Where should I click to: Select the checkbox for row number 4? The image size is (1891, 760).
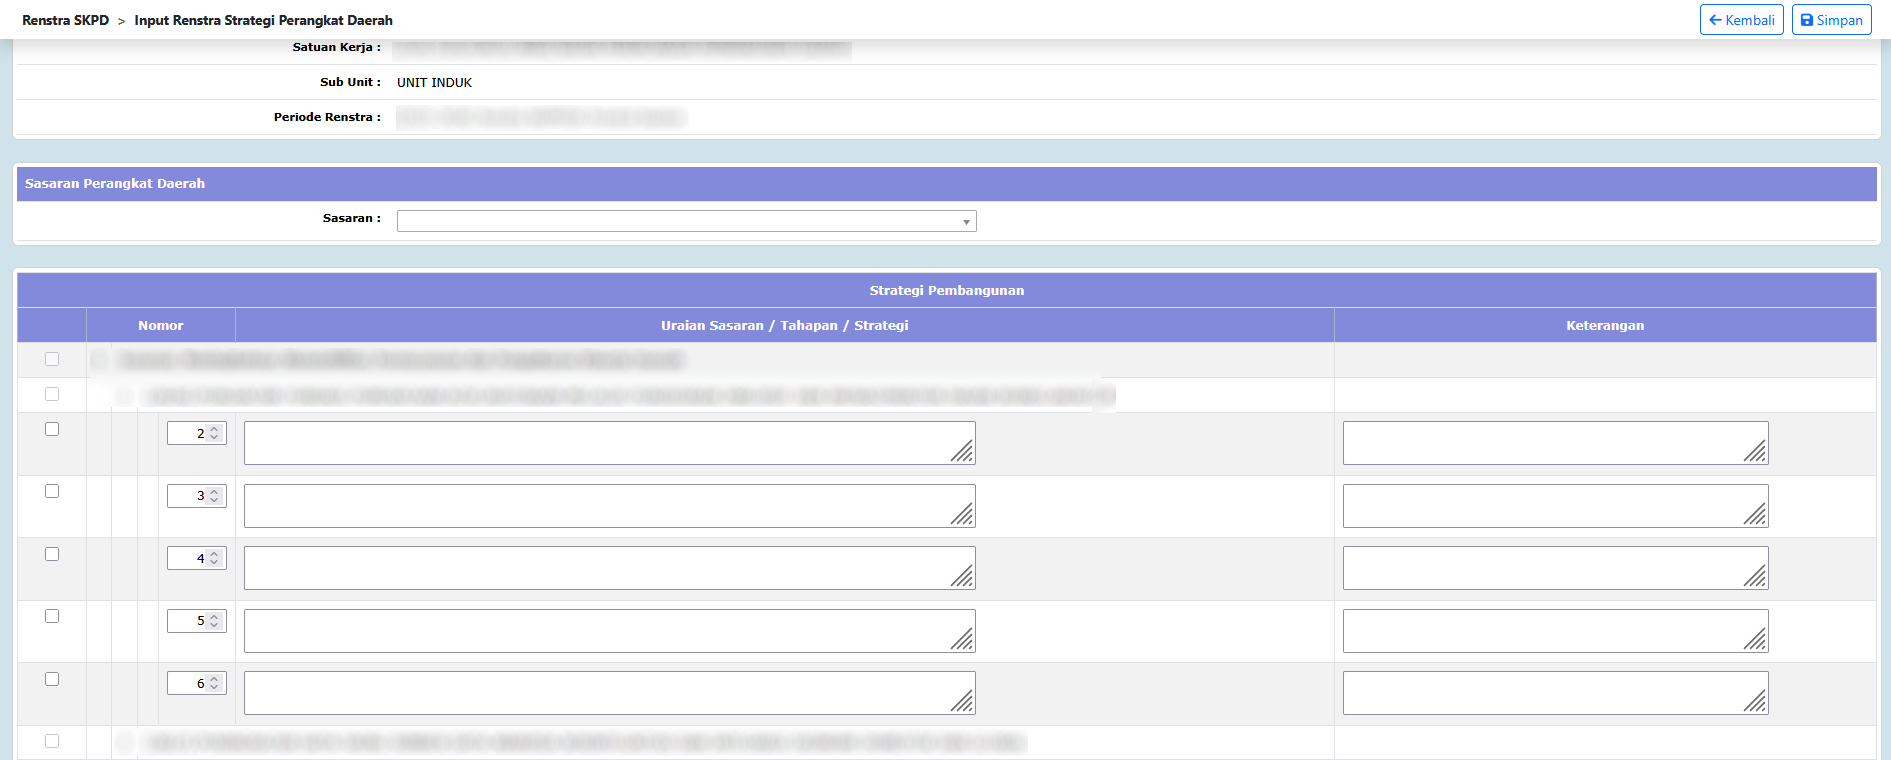tap(52, 554)
